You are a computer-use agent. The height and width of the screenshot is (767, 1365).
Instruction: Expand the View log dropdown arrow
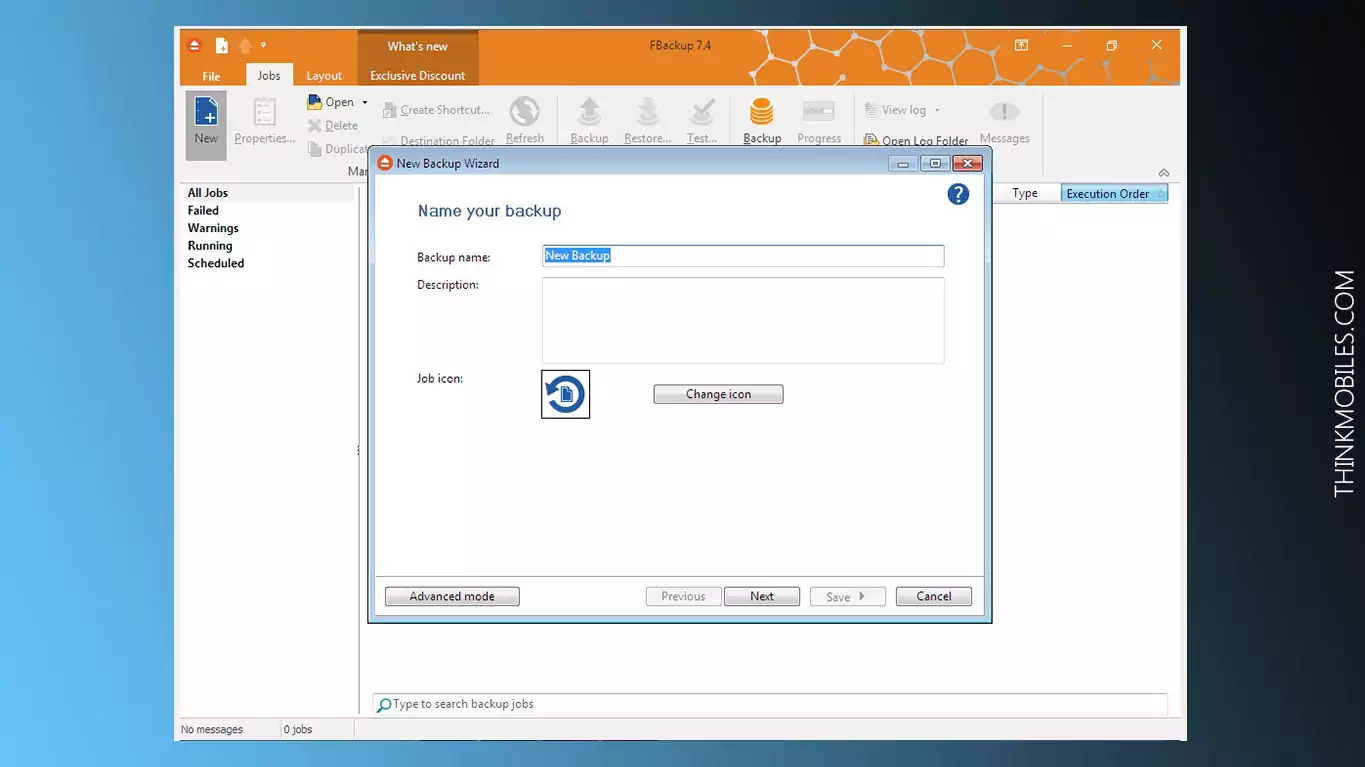[x=937, y=110]
